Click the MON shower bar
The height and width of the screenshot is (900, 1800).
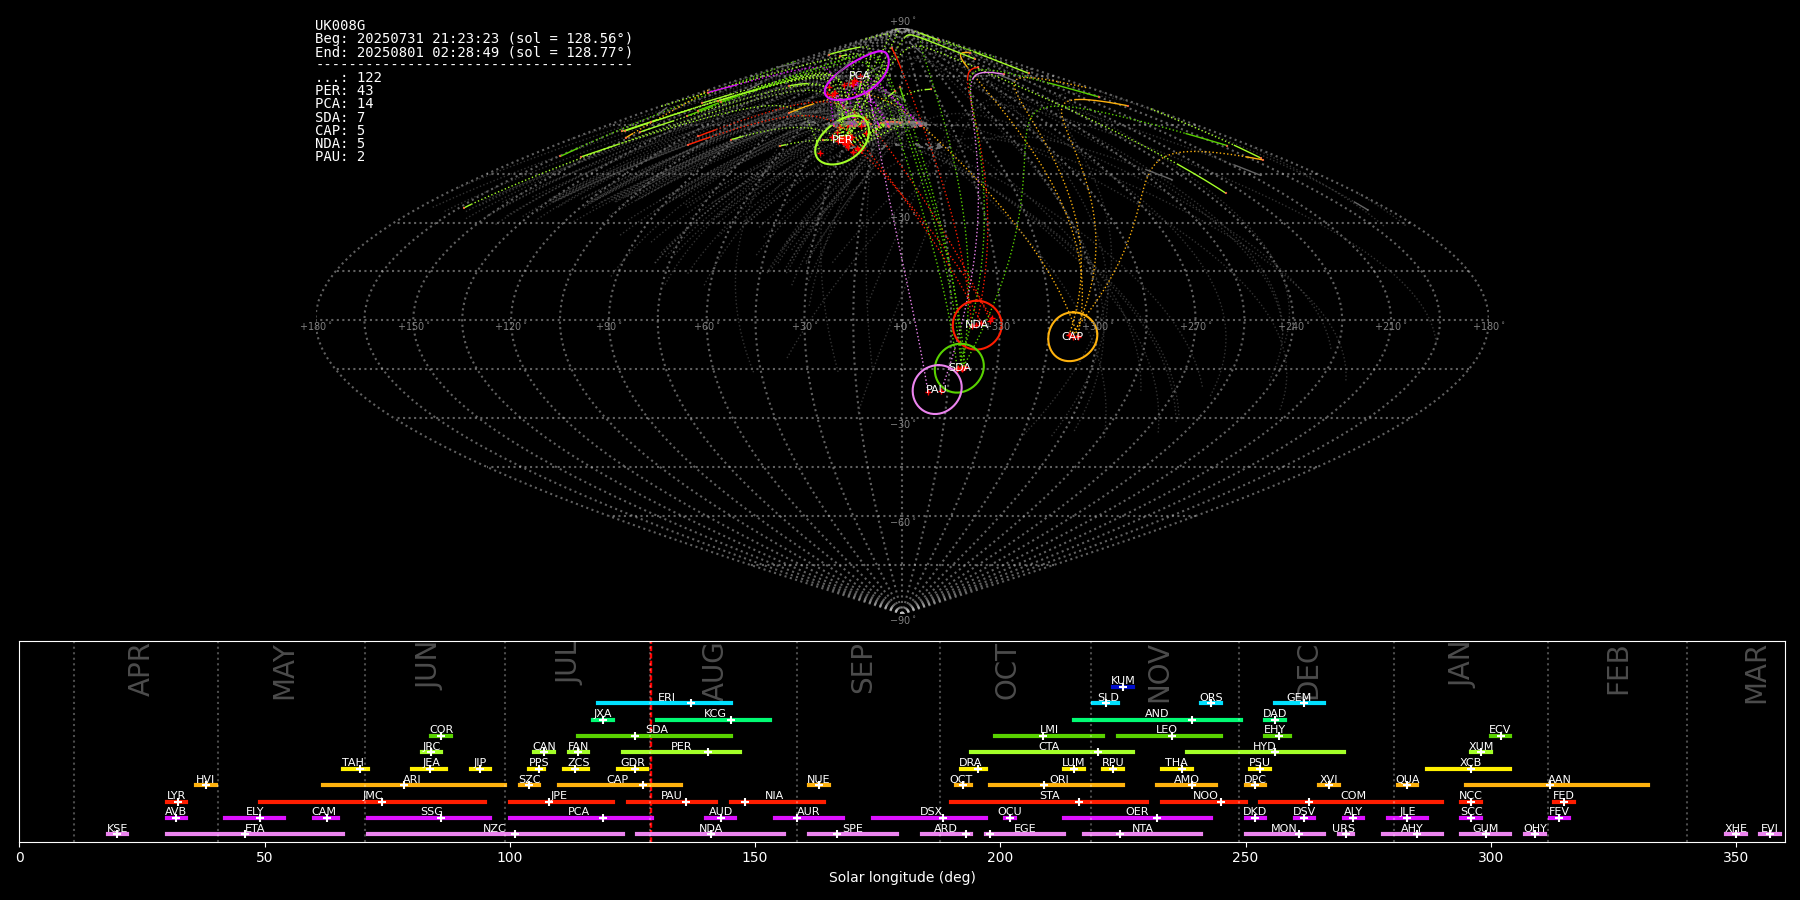coord(1284,834)
